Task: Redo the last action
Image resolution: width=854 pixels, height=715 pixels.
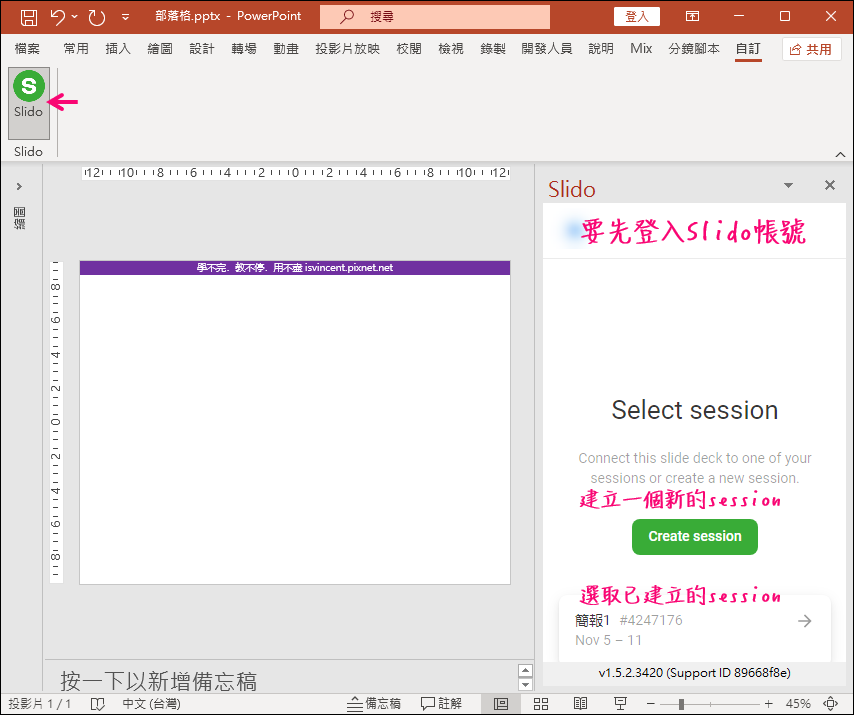Action: point(97,17)
